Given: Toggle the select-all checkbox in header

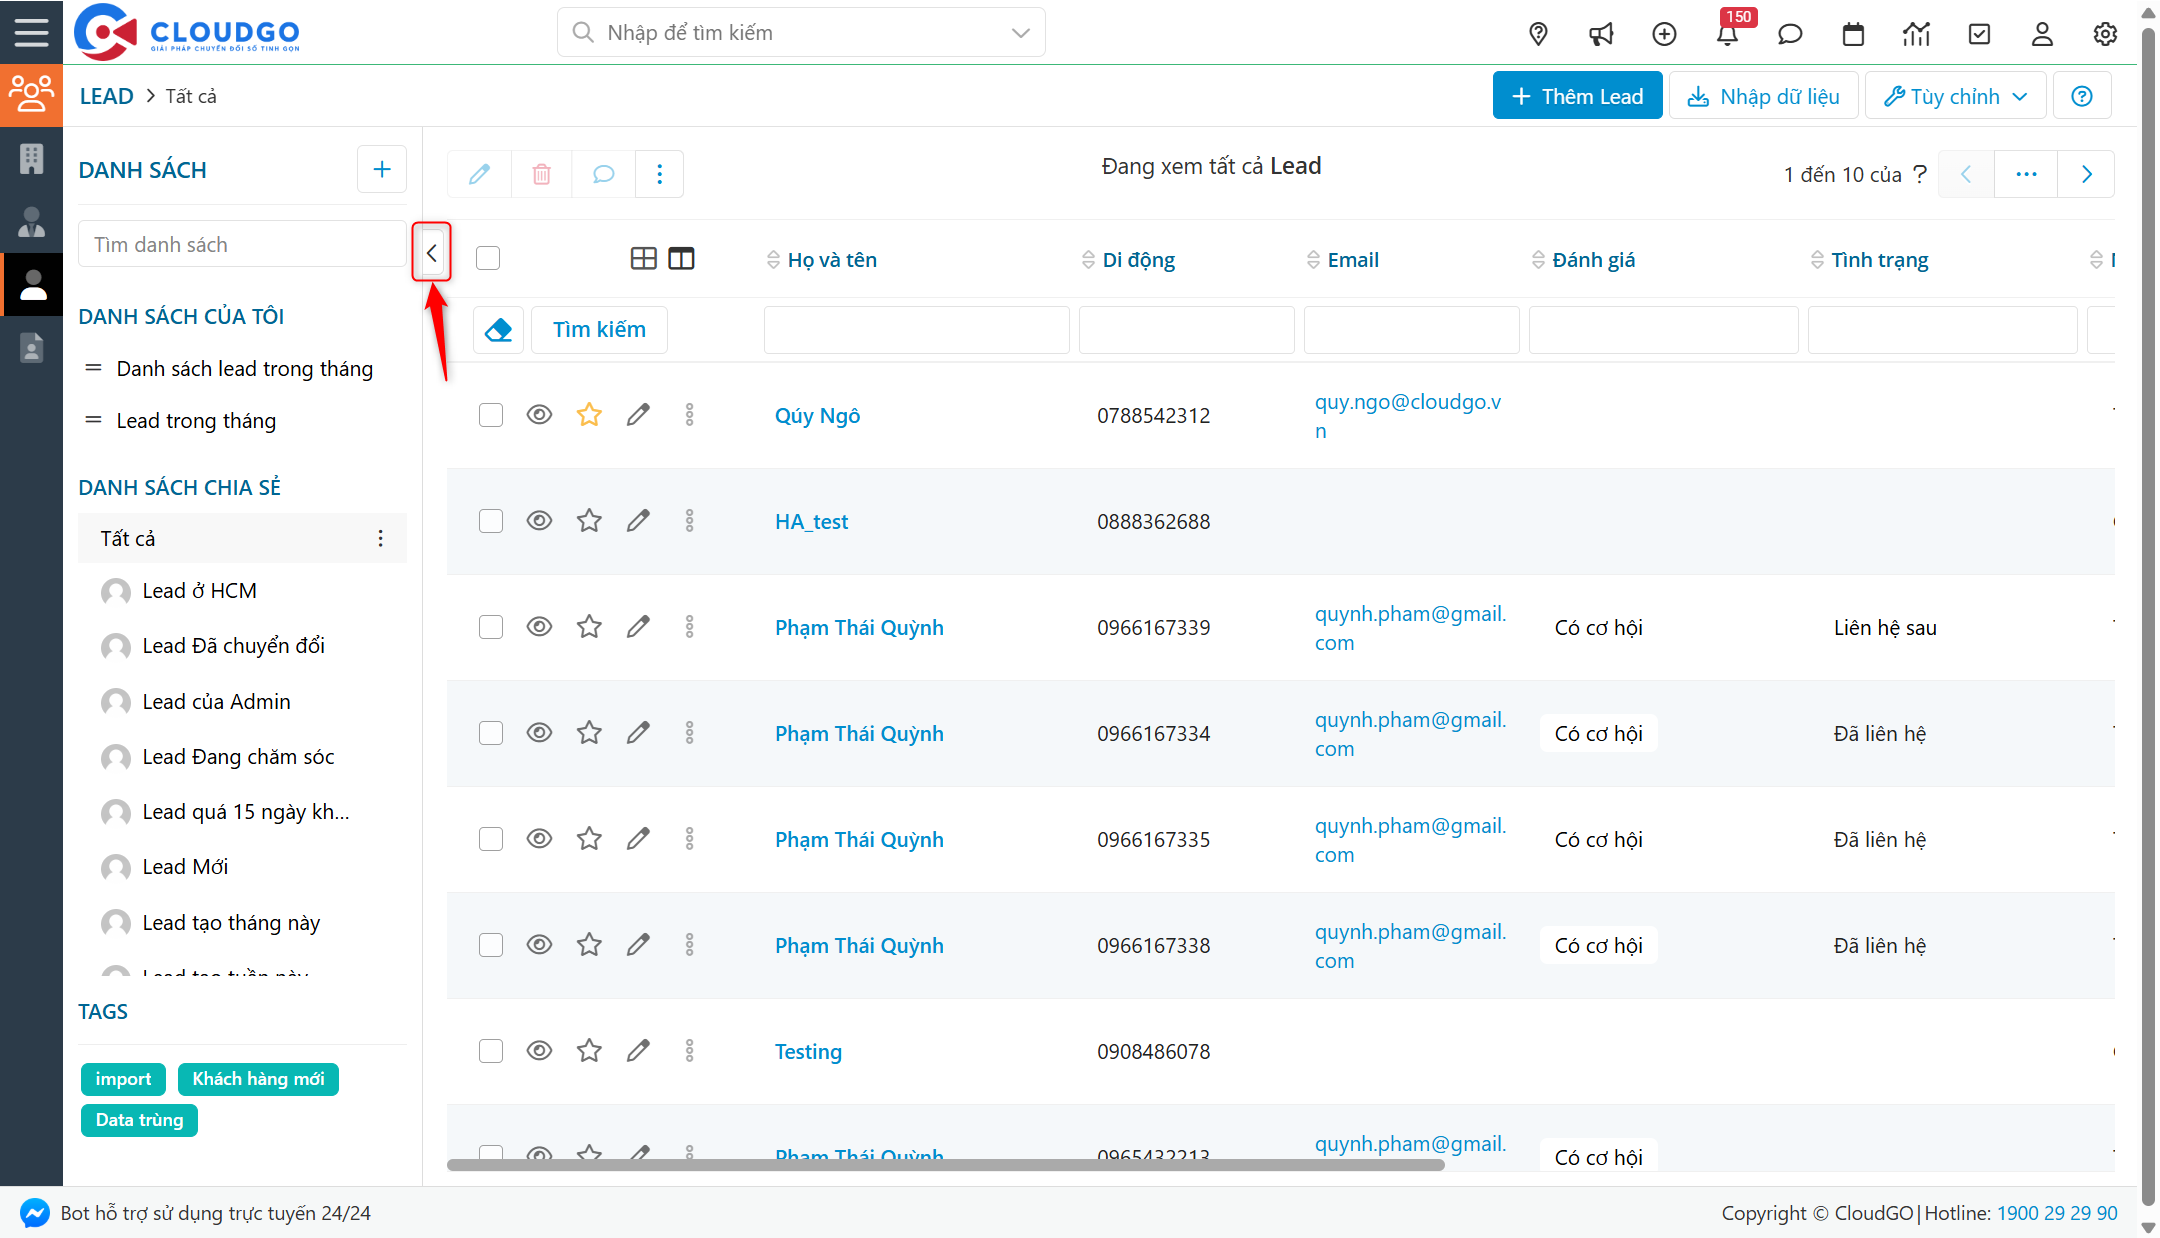Looking at the screenshot, I should click(488, 259).
